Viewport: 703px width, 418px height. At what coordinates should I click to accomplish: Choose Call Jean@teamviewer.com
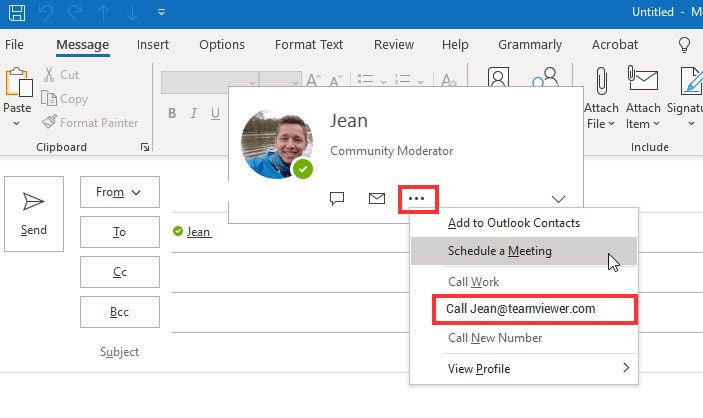pos(534,309)
